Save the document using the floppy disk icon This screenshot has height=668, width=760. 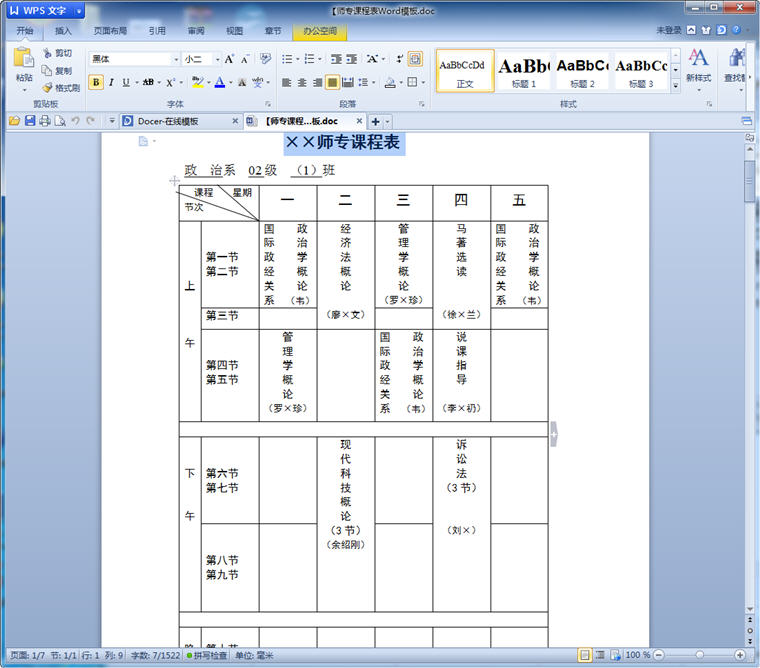click(30, 121)
